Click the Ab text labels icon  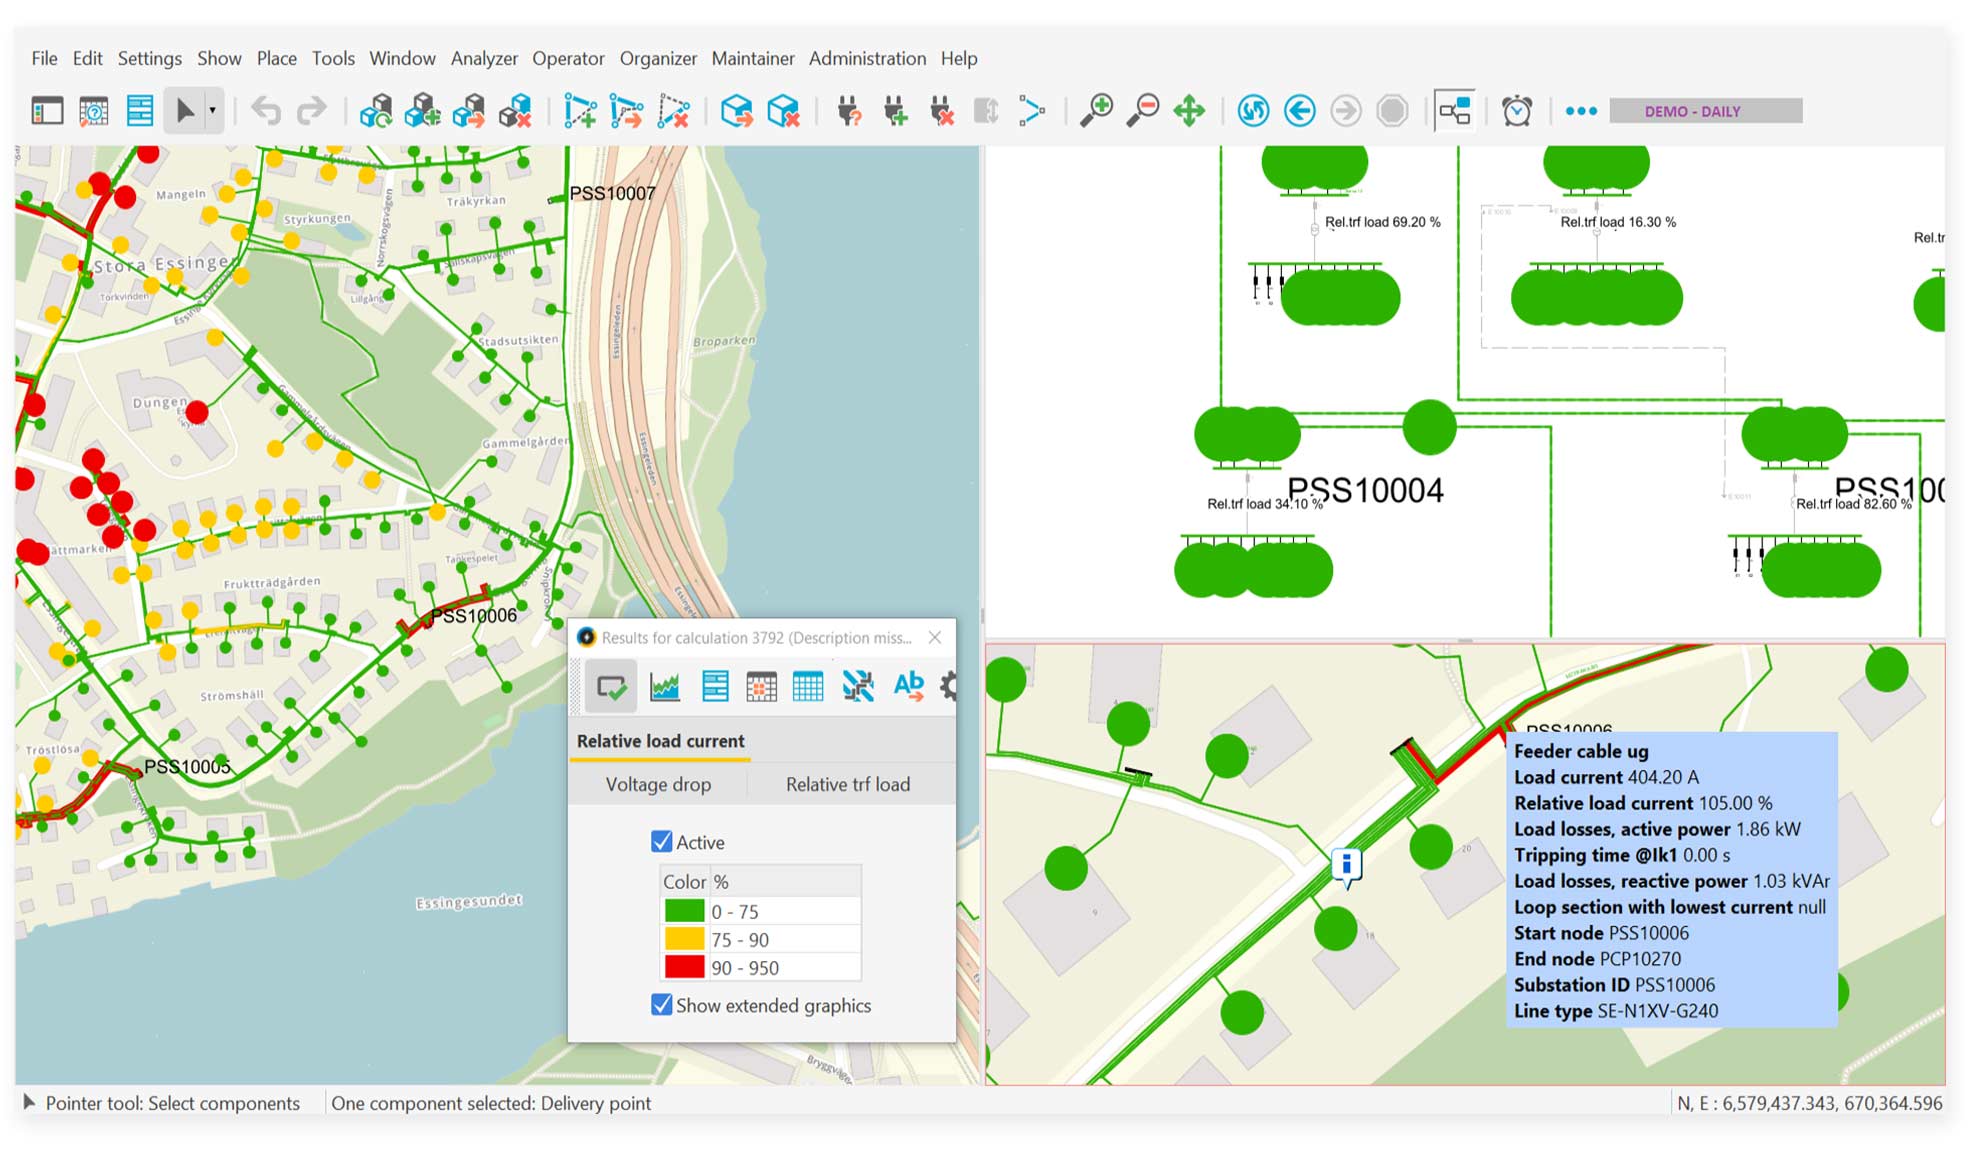tap(908, 686)
